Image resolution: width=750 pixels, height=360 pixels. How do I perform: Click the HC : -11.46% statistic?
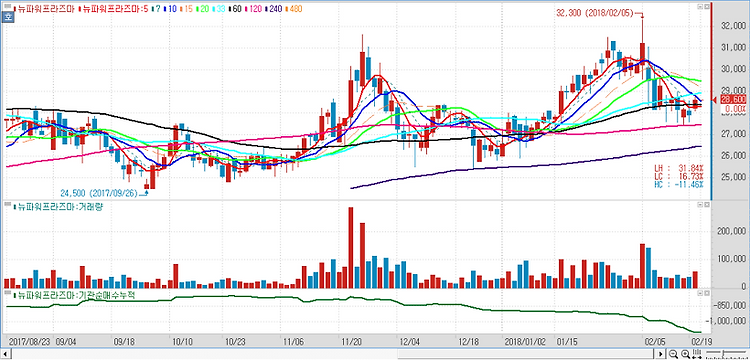point(679,184)
